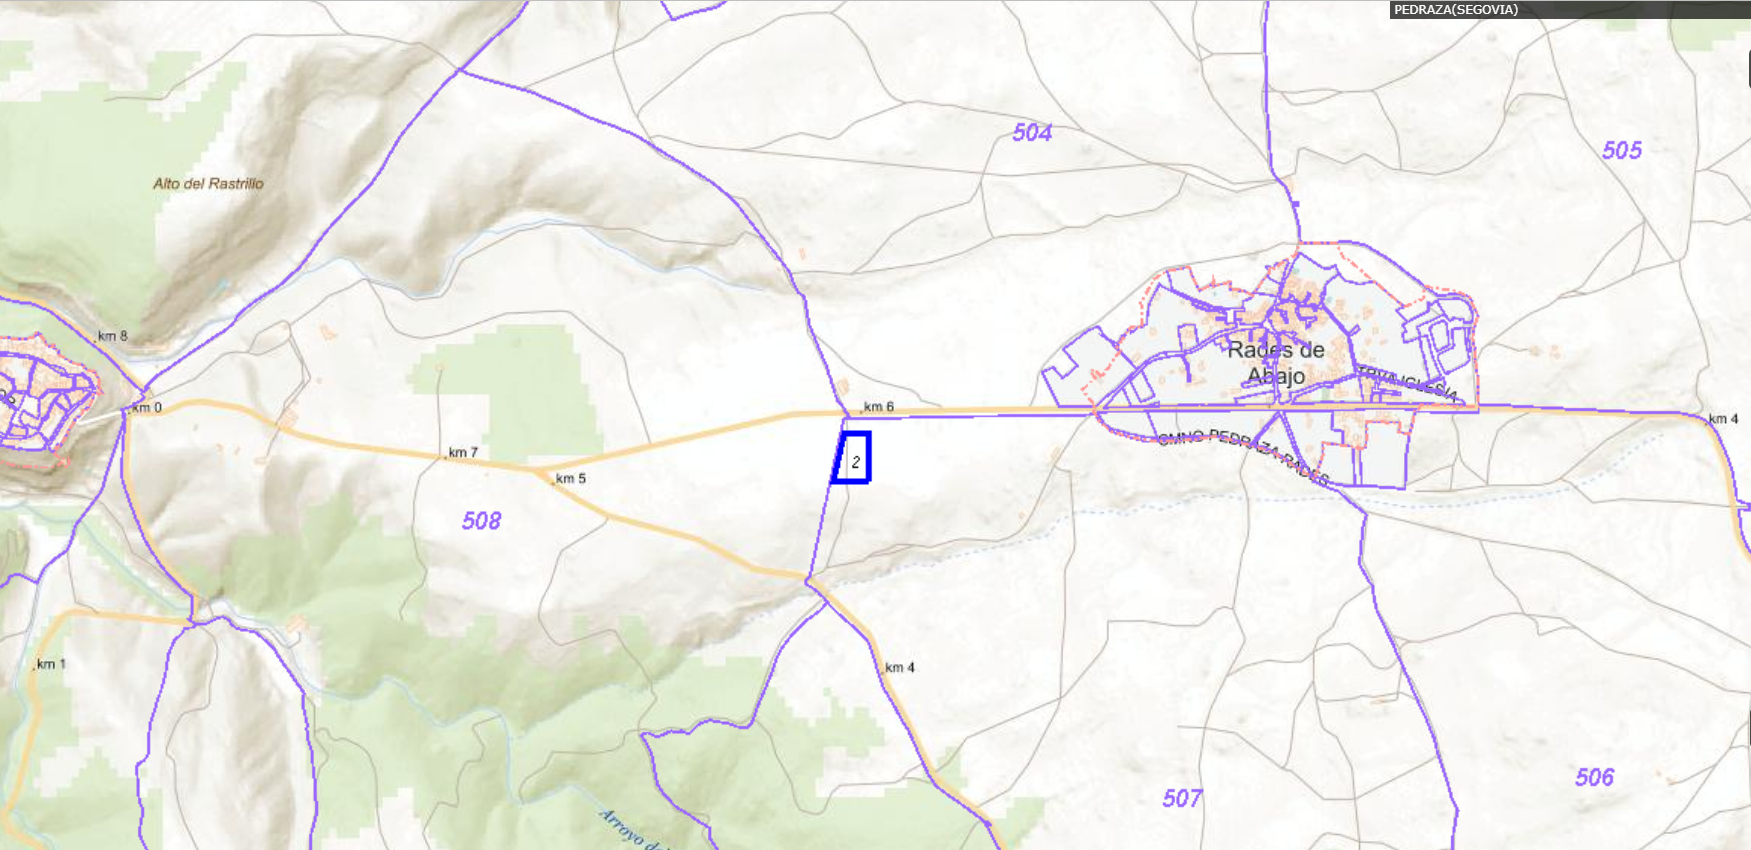The height and width of the screenshot is (850, 1751).
Task: Click the CMNO PEDRAZA-RADES road label
Action: [1243, 456]
